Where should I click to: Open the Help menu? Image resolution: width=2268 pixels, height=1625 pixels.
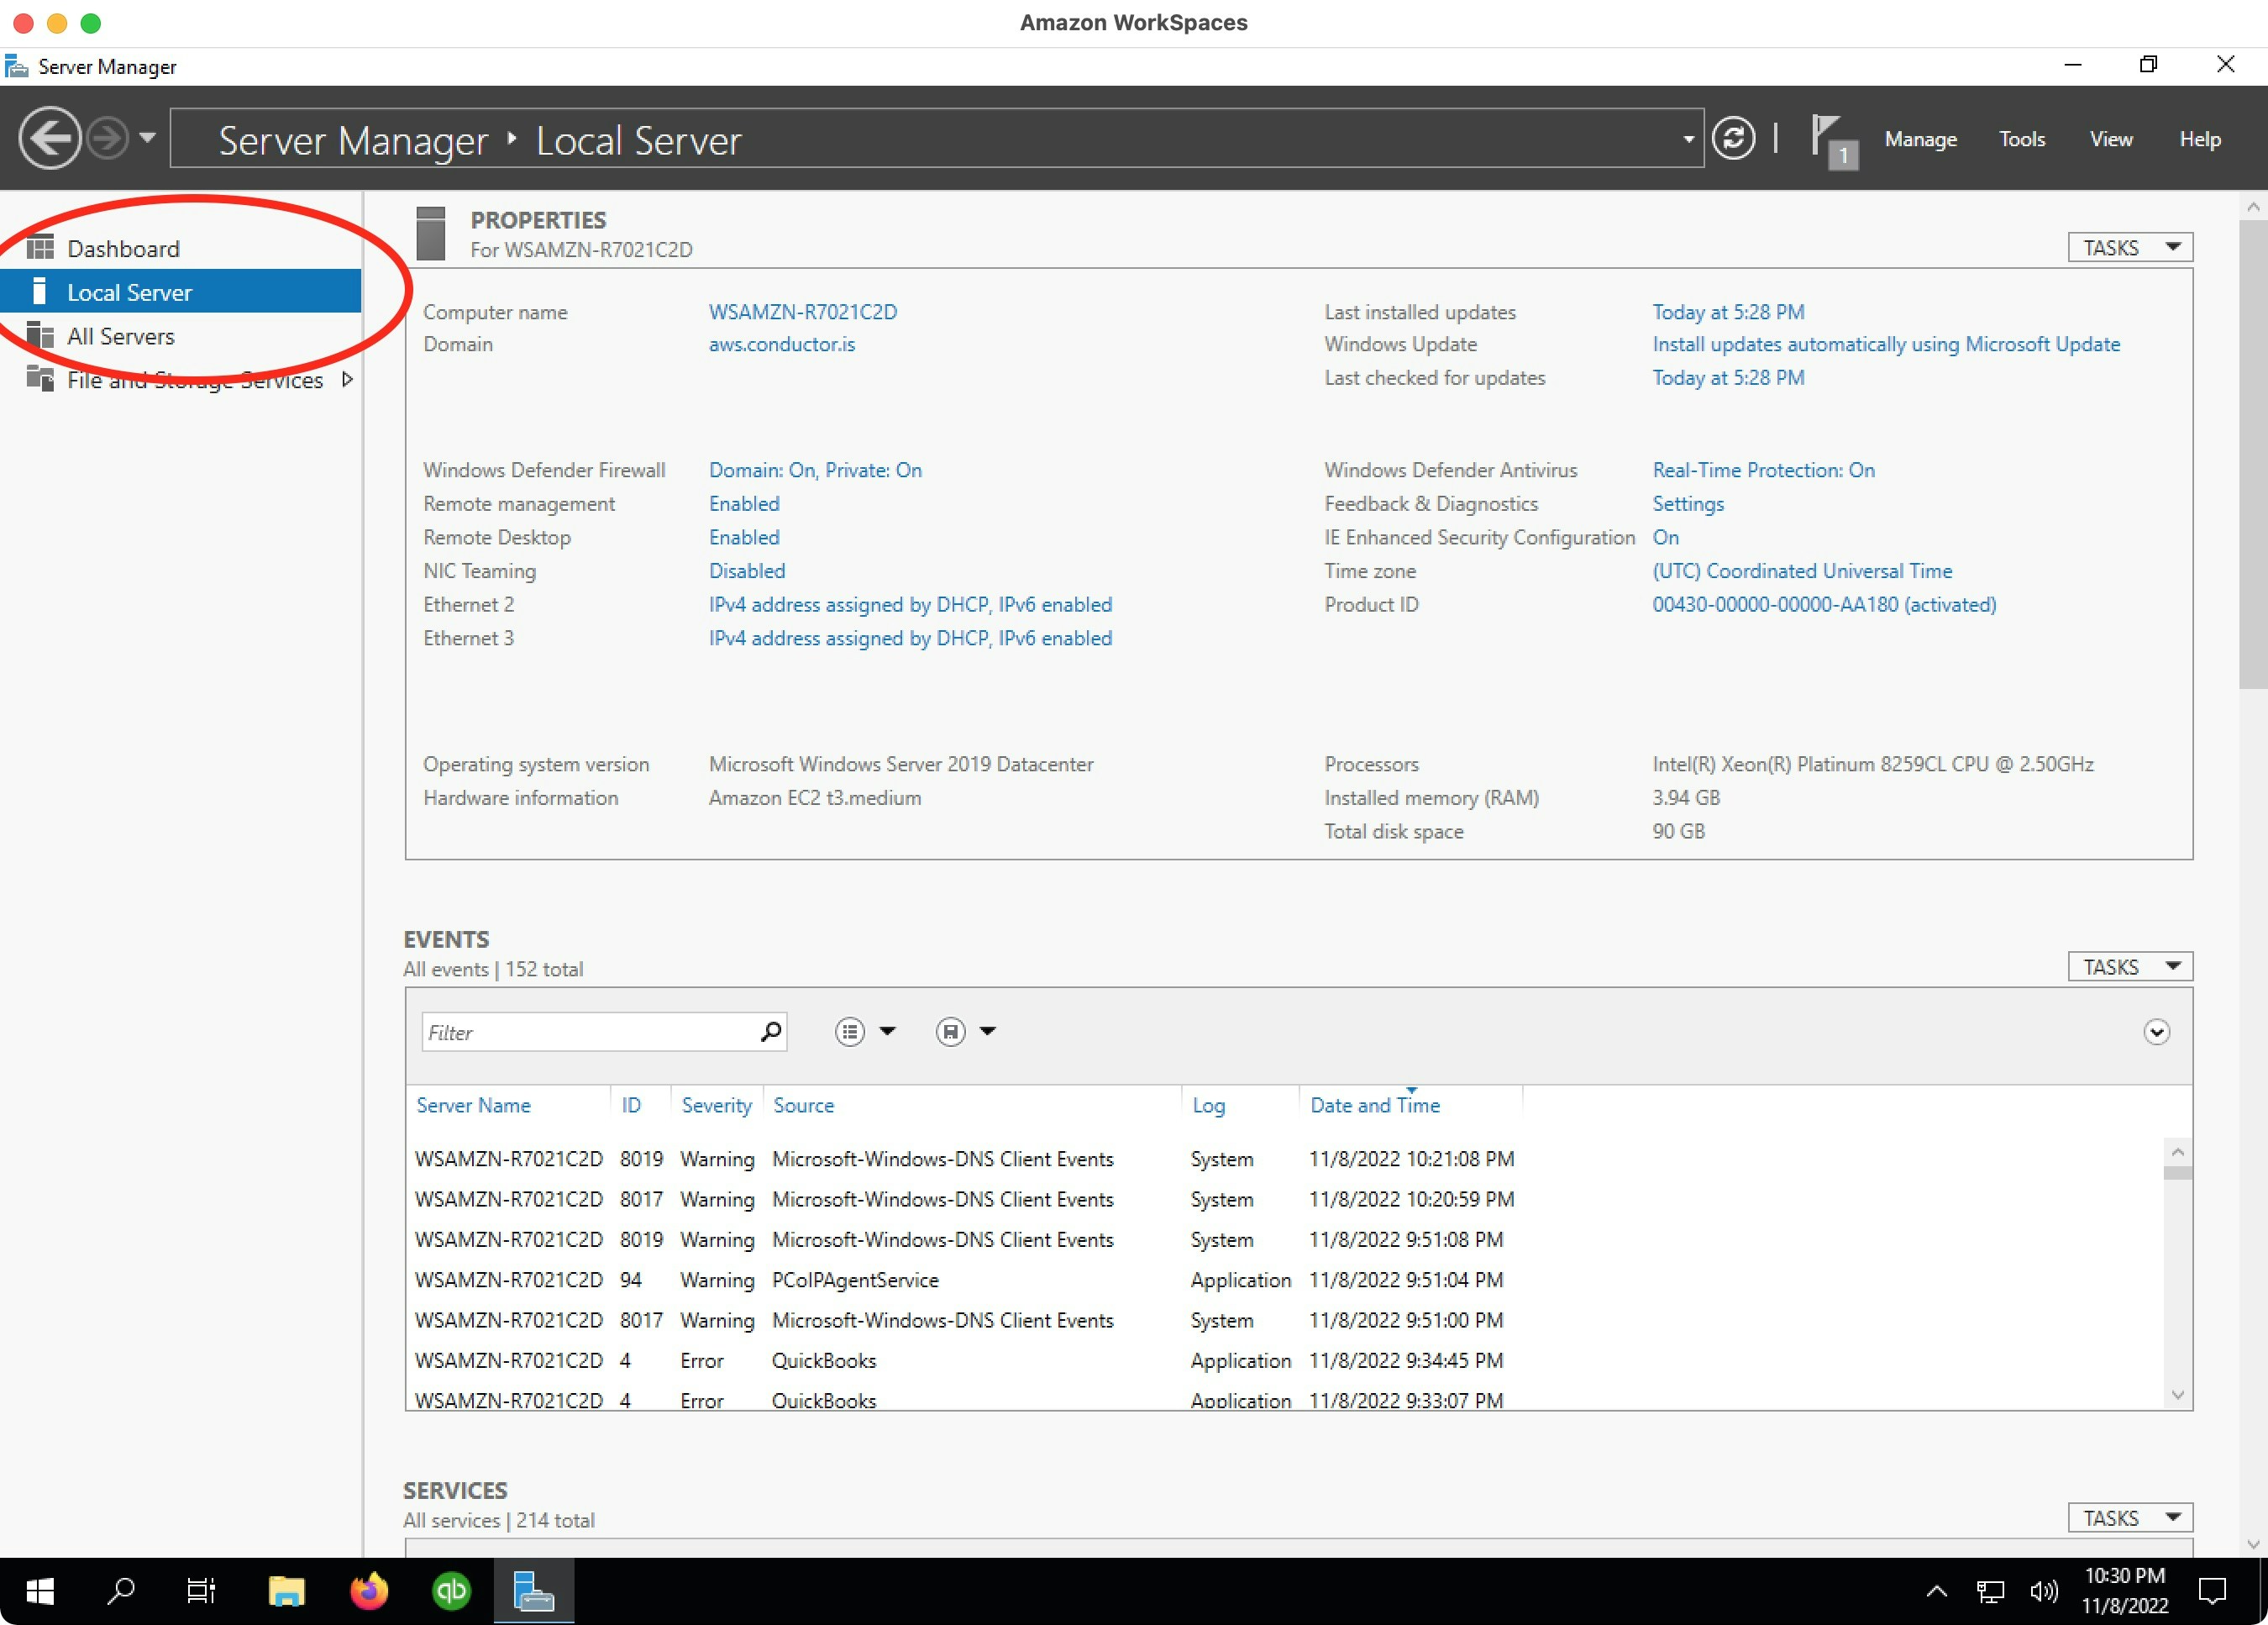tap(2199, 139)
